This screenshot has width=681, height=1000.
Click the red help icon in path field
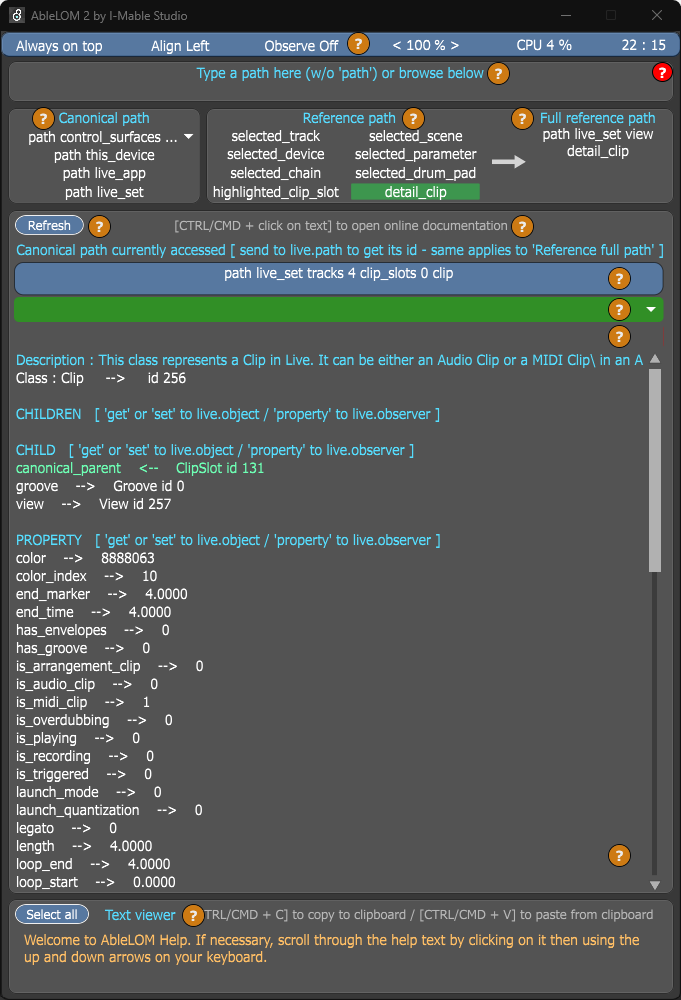(662, 73)
